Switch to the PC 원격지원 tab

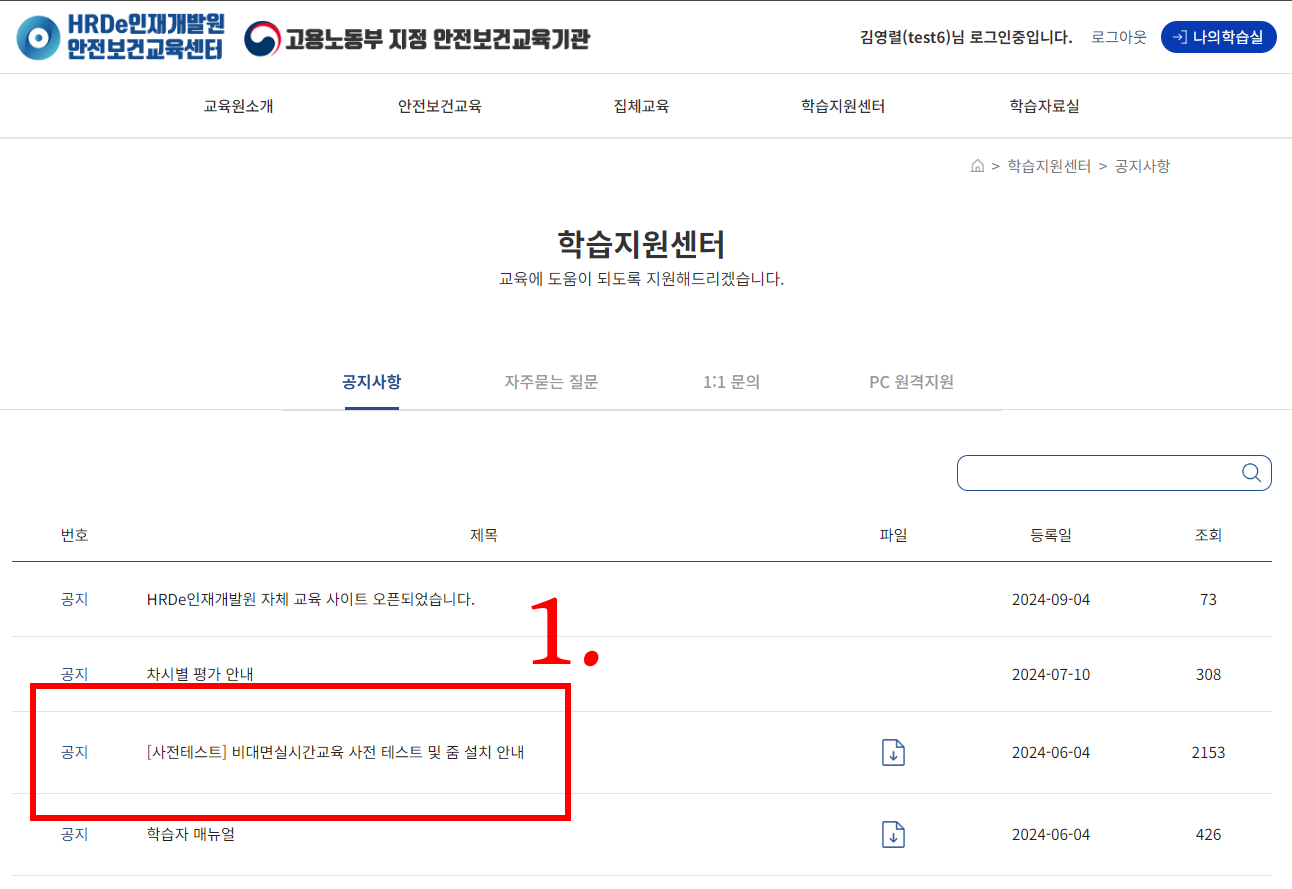[911, 382]
